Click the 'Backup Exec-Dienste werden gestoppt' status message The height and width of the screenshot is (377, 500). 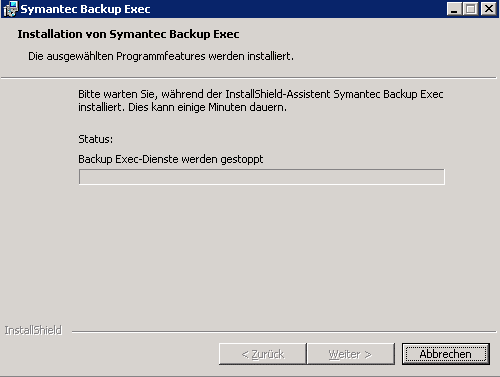tap(171, 159)
